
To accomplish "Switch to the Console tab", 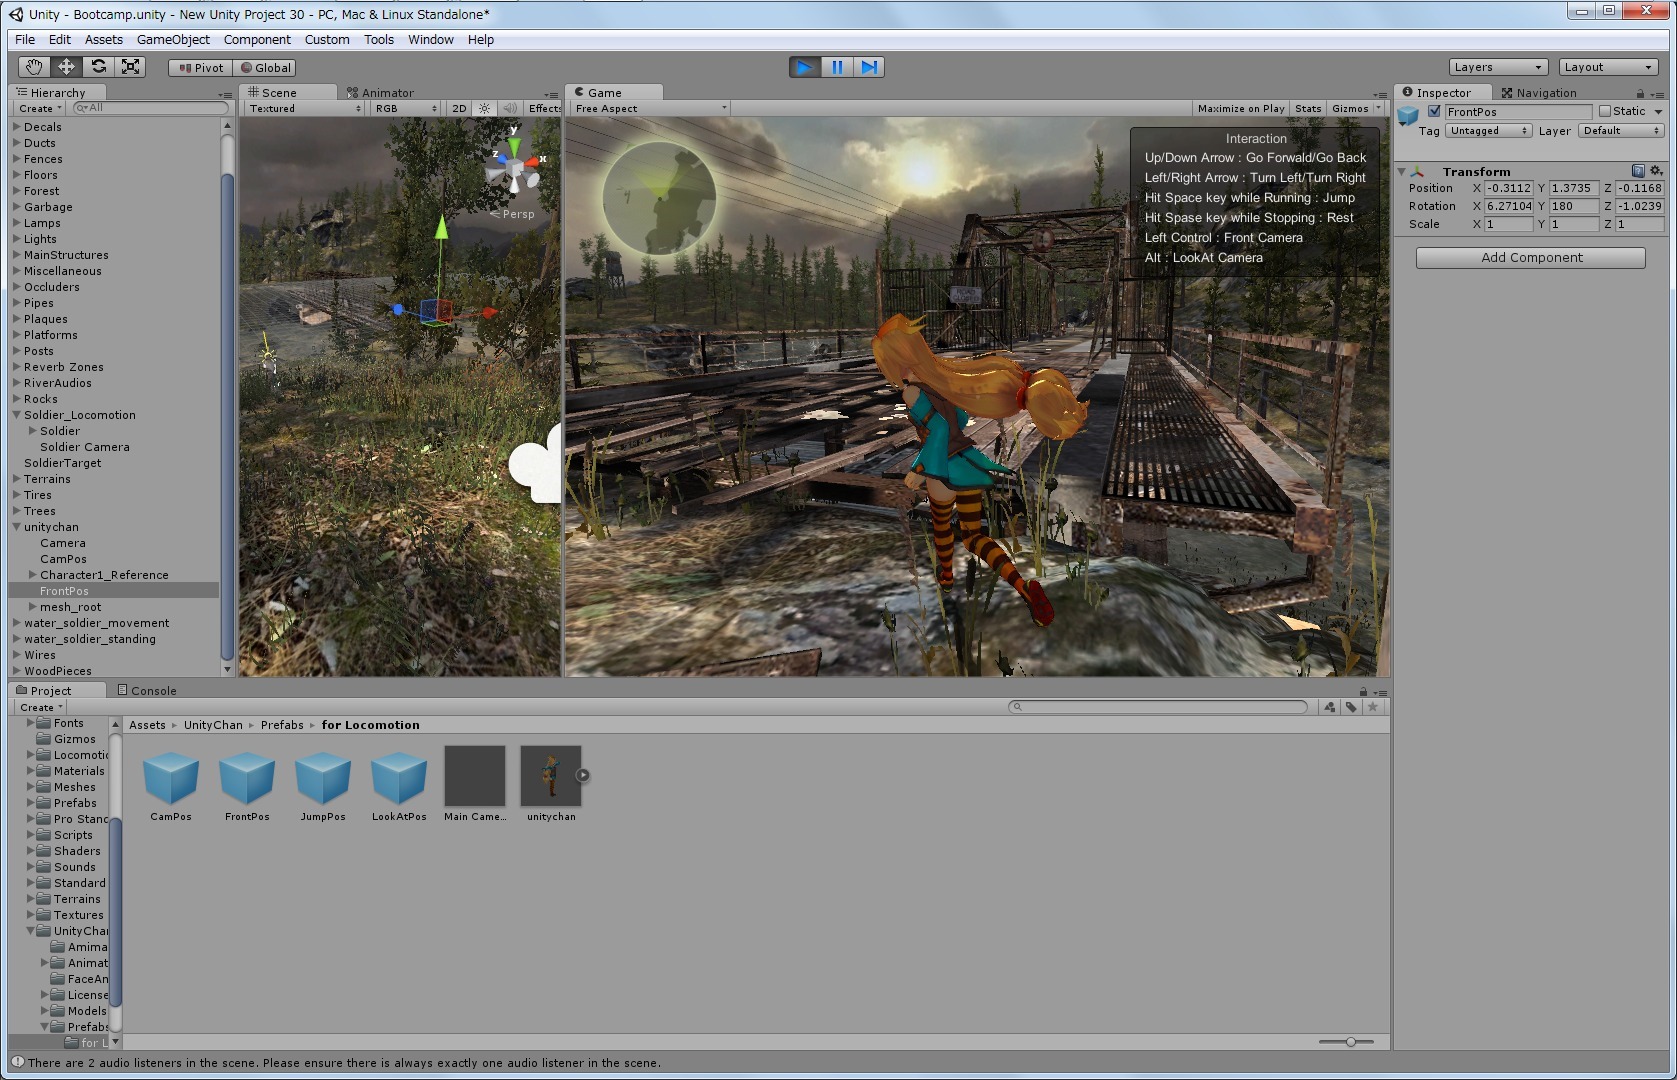I will click(x=147, y=690).
